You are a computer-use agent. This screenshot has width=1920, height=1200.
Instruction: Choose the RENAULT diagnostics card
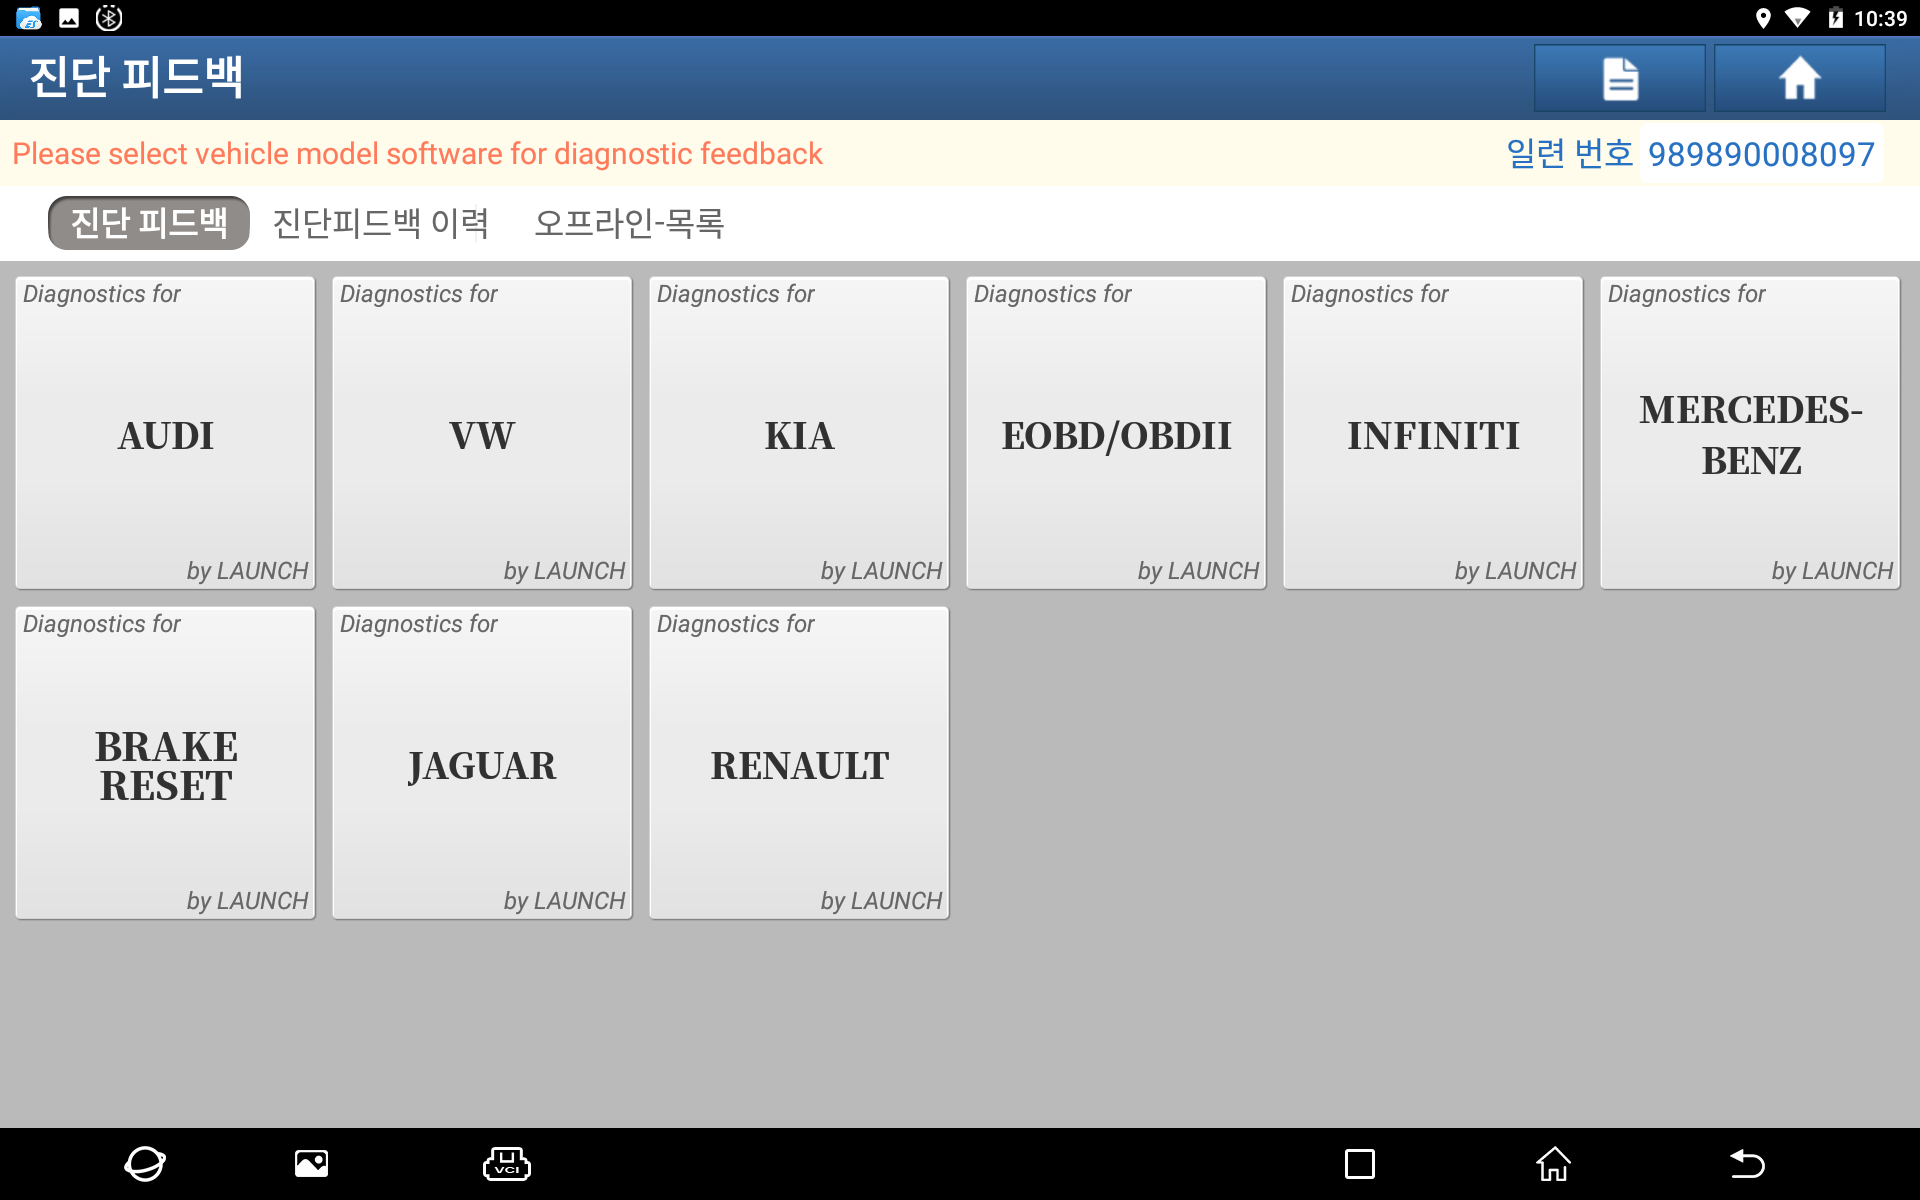point(799,763)
